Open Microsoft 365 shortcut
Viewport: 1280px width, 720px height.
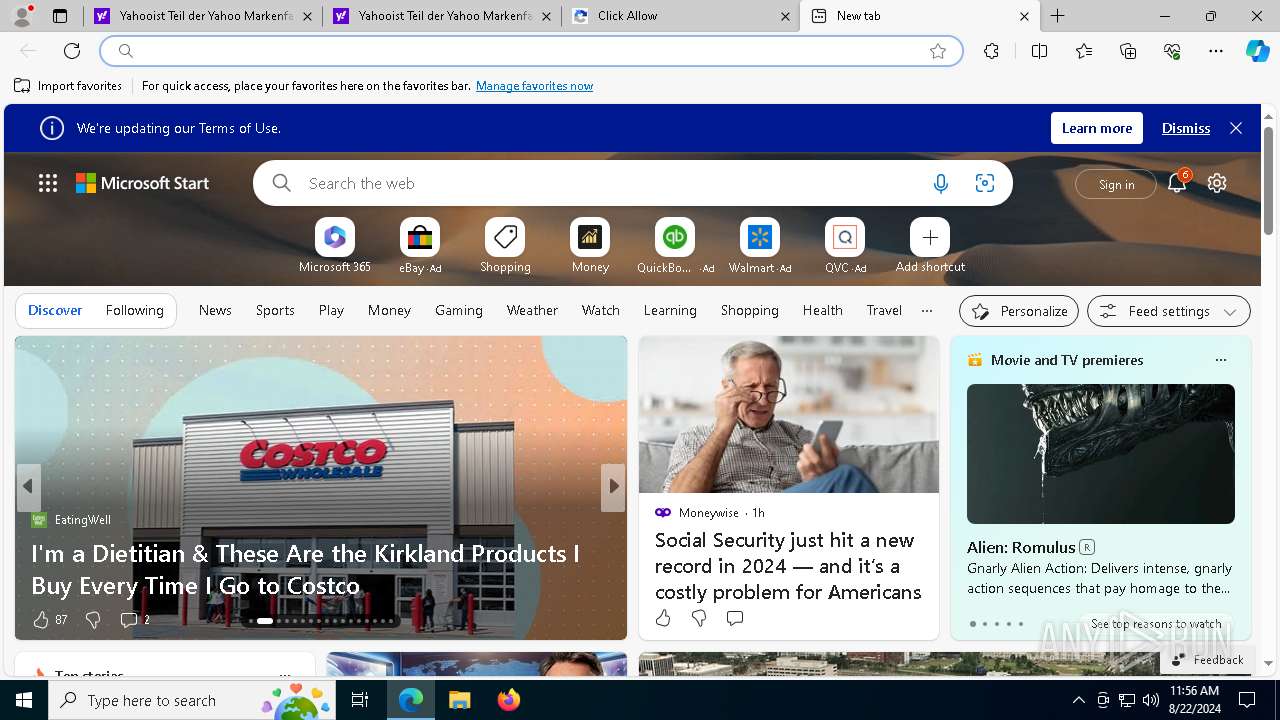pos(335,245)
